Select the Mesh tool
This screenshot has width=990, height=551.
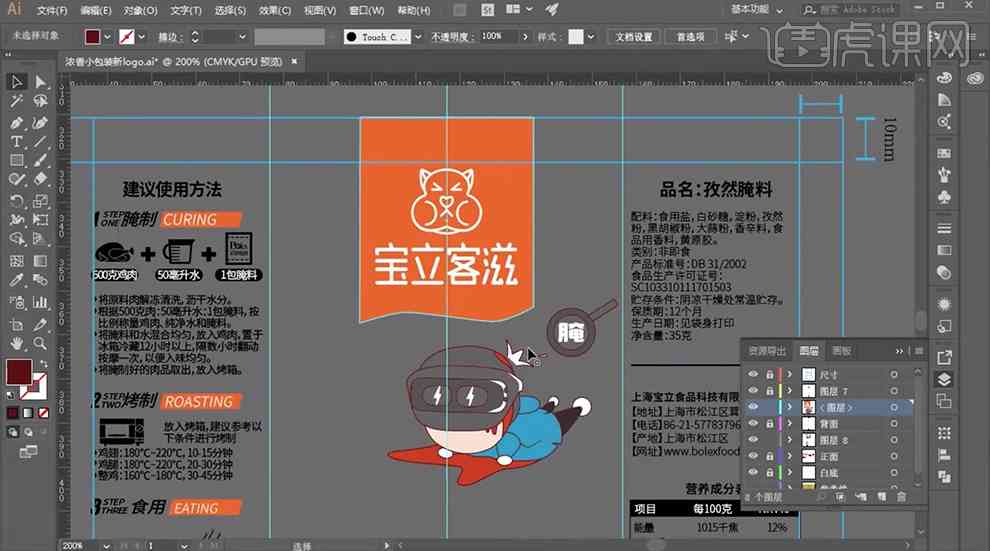tap(16, 260)
